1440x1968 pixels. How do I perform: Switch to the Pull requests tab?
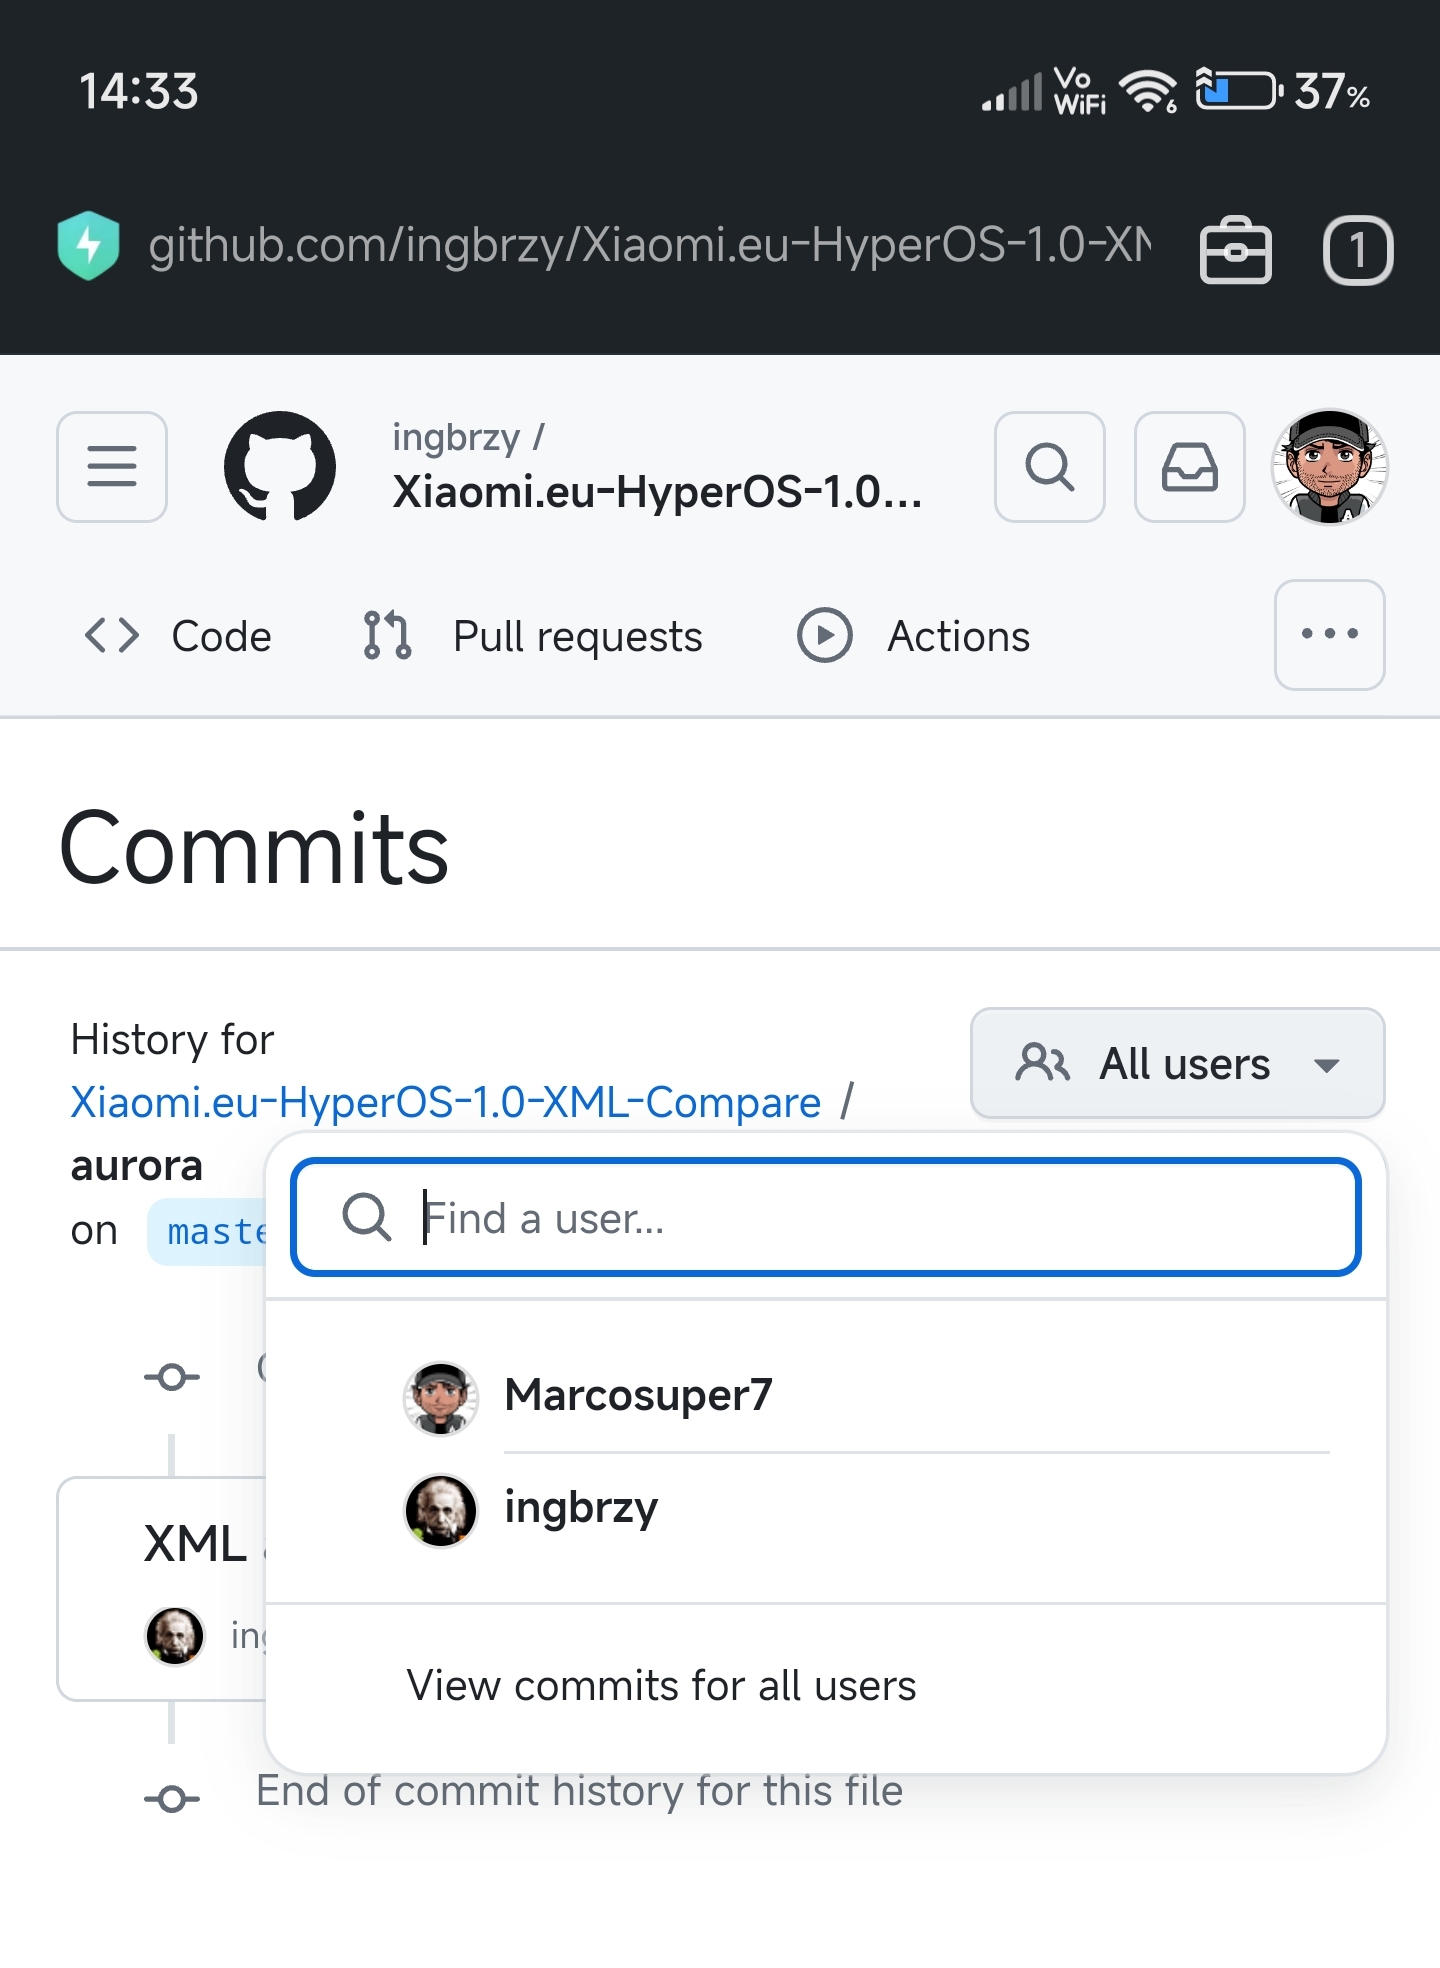532,636
